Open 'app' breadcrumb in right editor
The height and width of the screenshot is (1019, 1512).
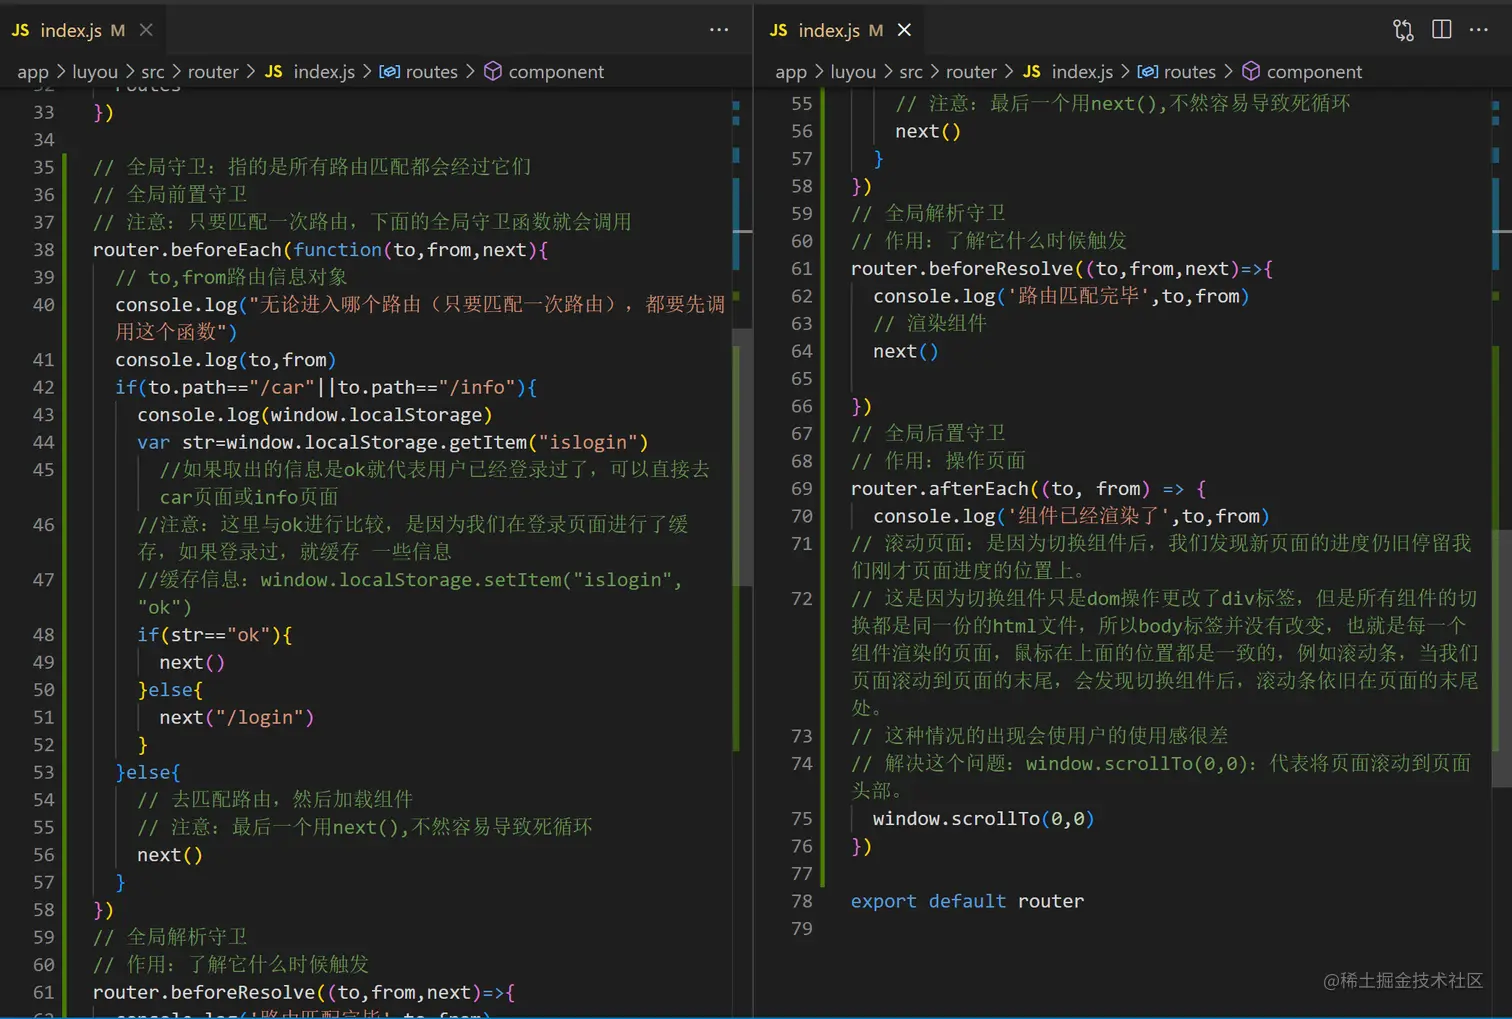click(x=791, y=72)
